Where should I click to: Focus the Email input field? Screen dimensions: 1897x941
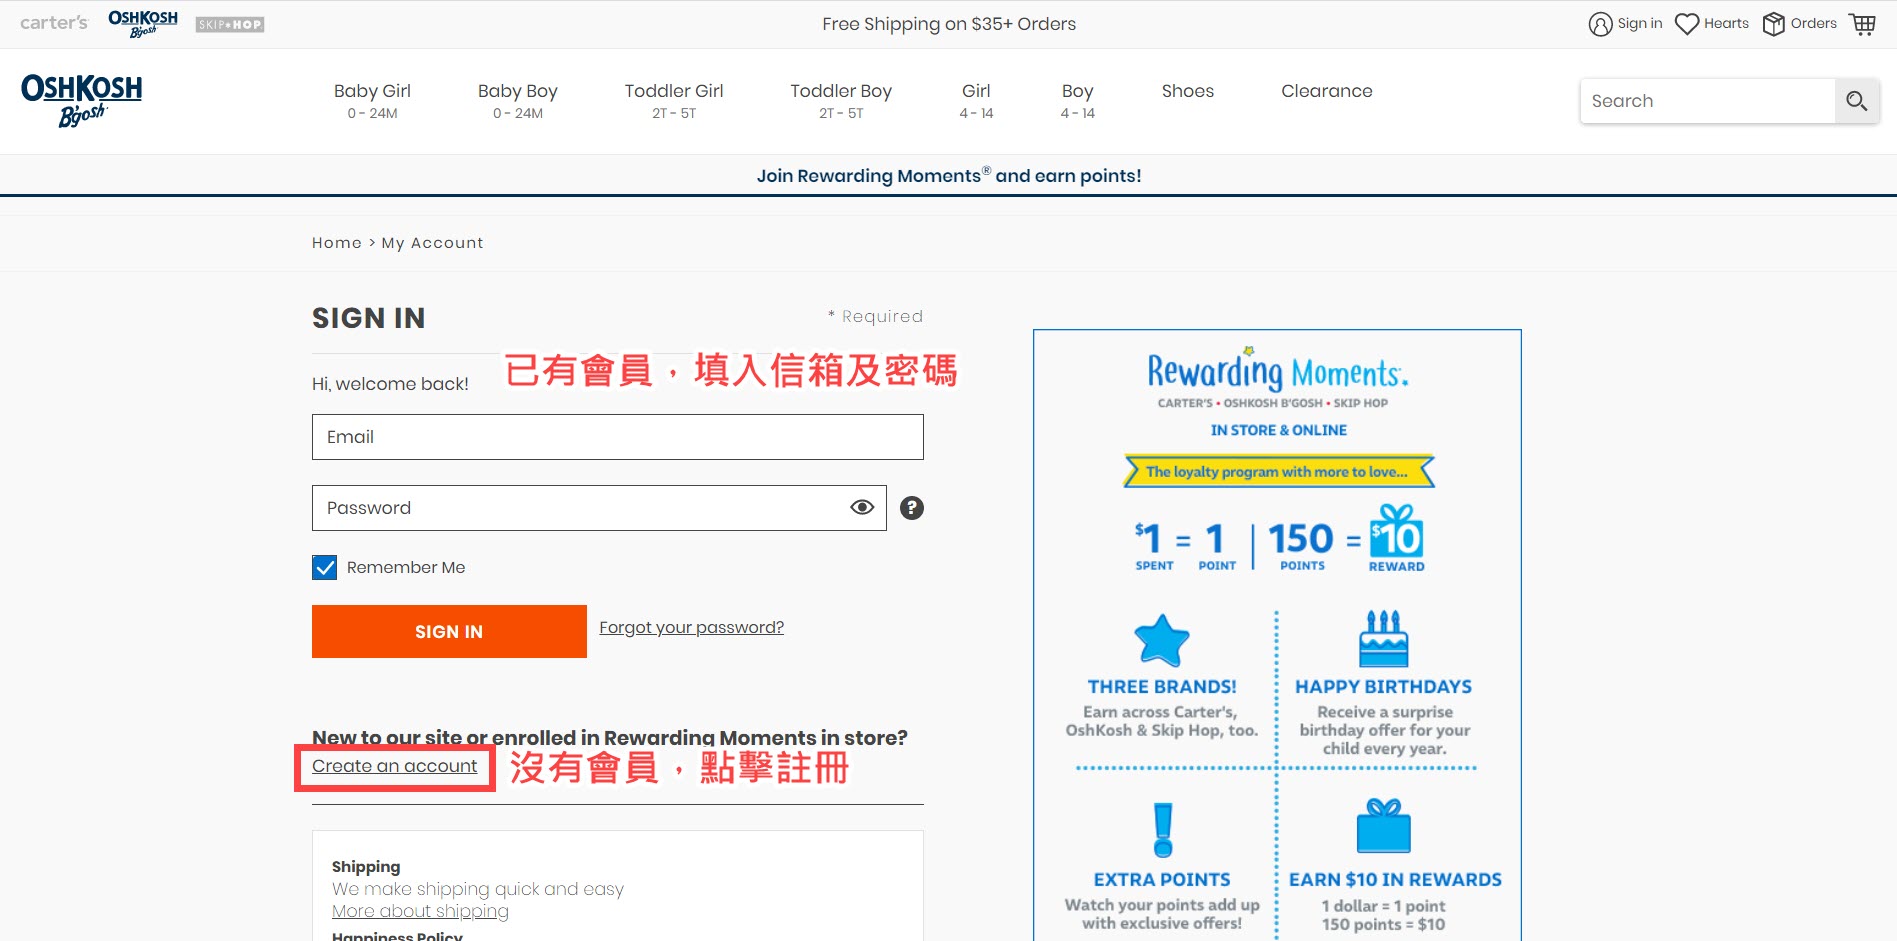pyautogui.click(x=617, y=437)
